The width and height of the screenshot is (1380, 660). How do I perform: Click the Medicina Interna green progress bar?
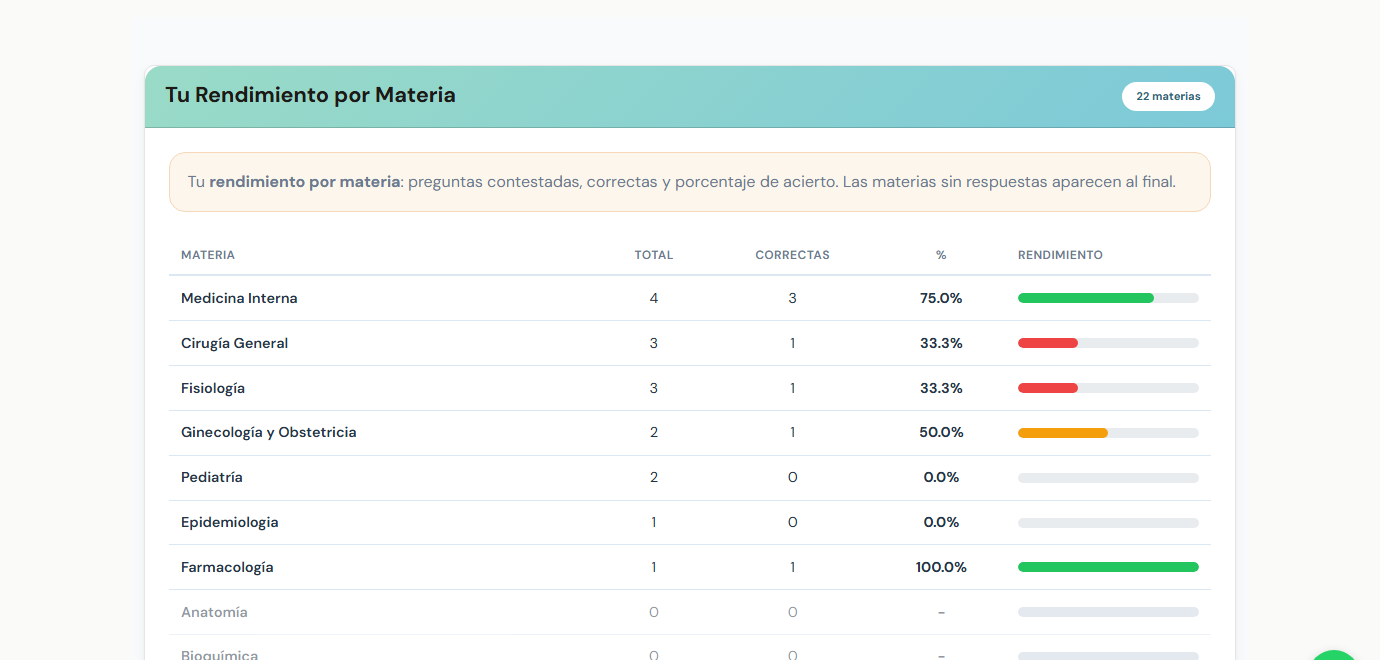pyautogui.click(x=1086, y=298)
